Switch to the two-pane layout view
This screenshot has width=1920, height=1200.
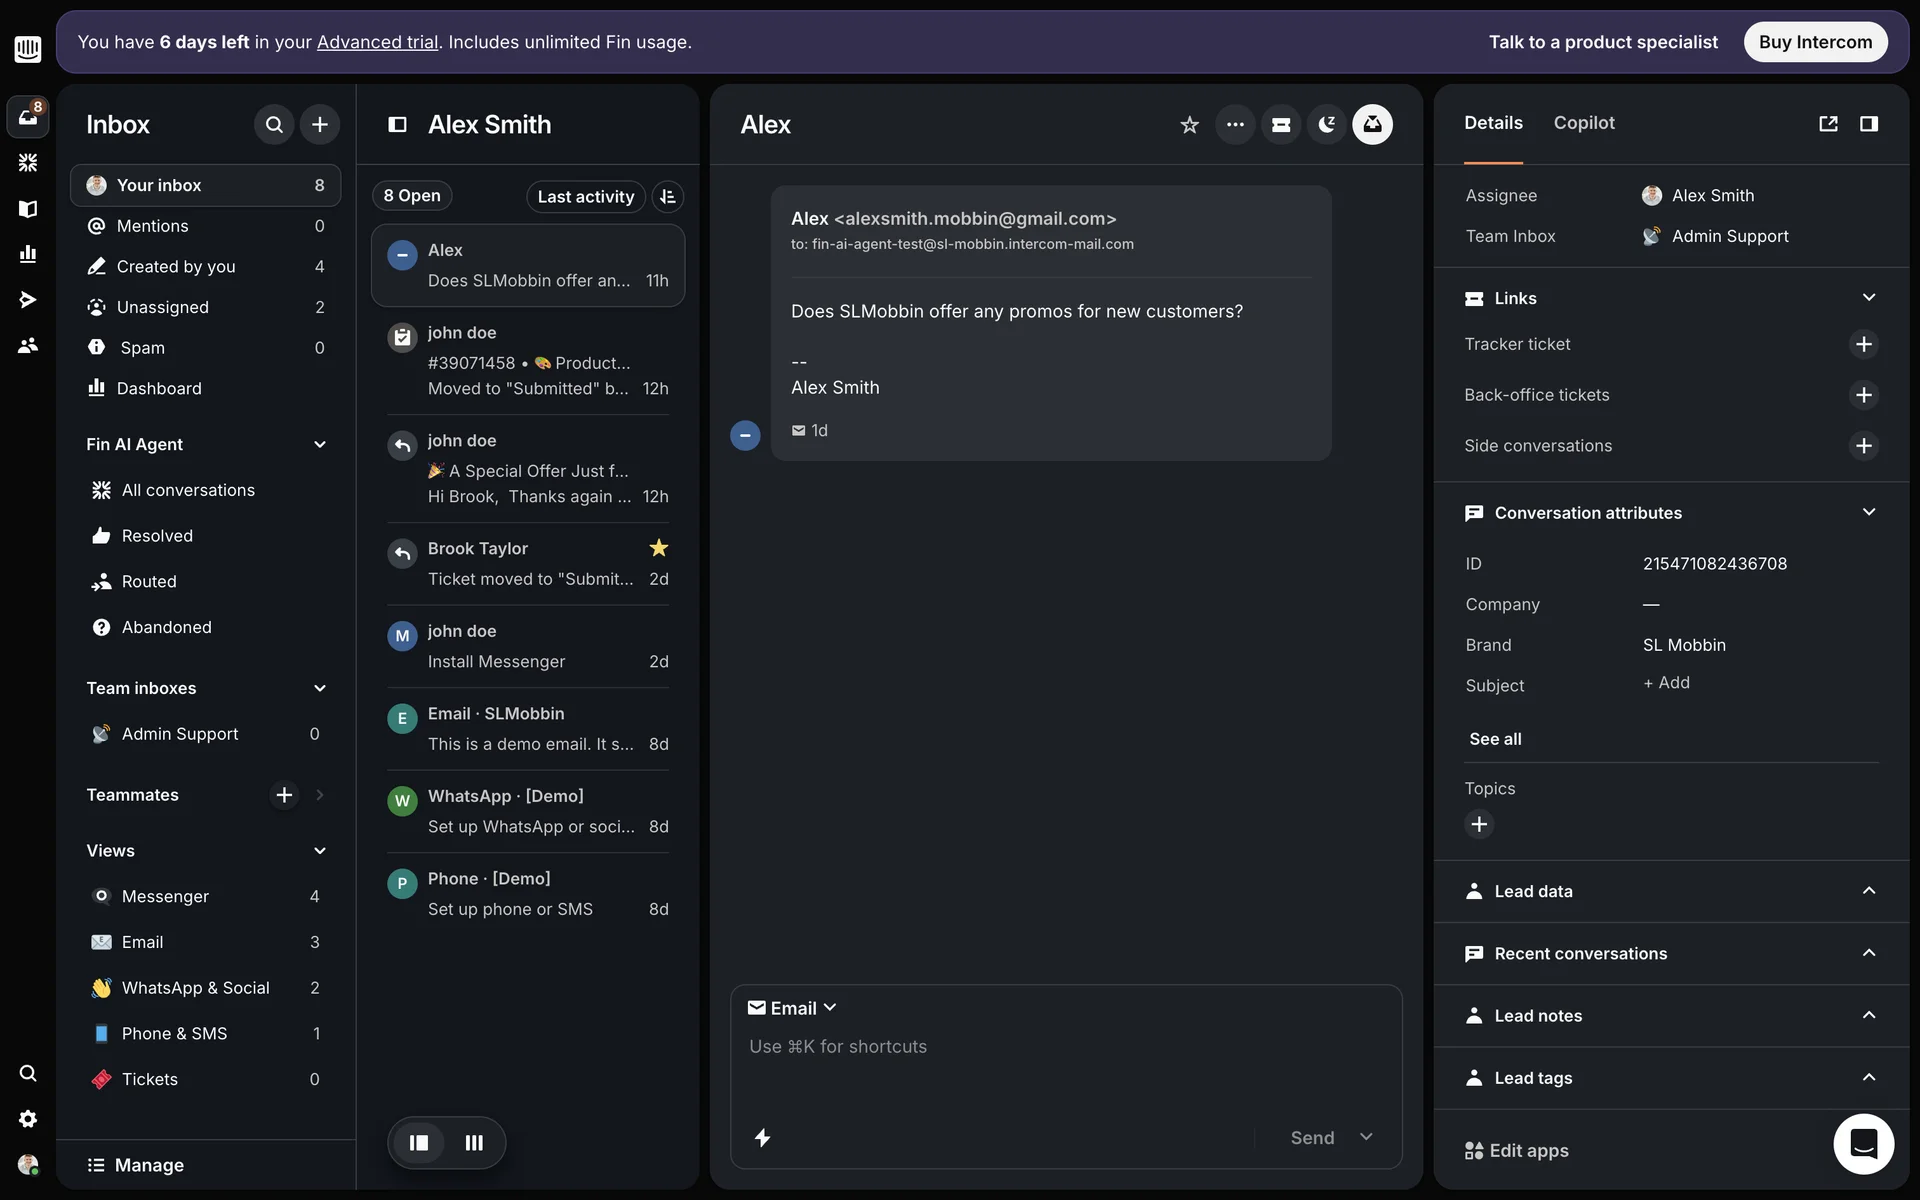[x=419, y=1142]
